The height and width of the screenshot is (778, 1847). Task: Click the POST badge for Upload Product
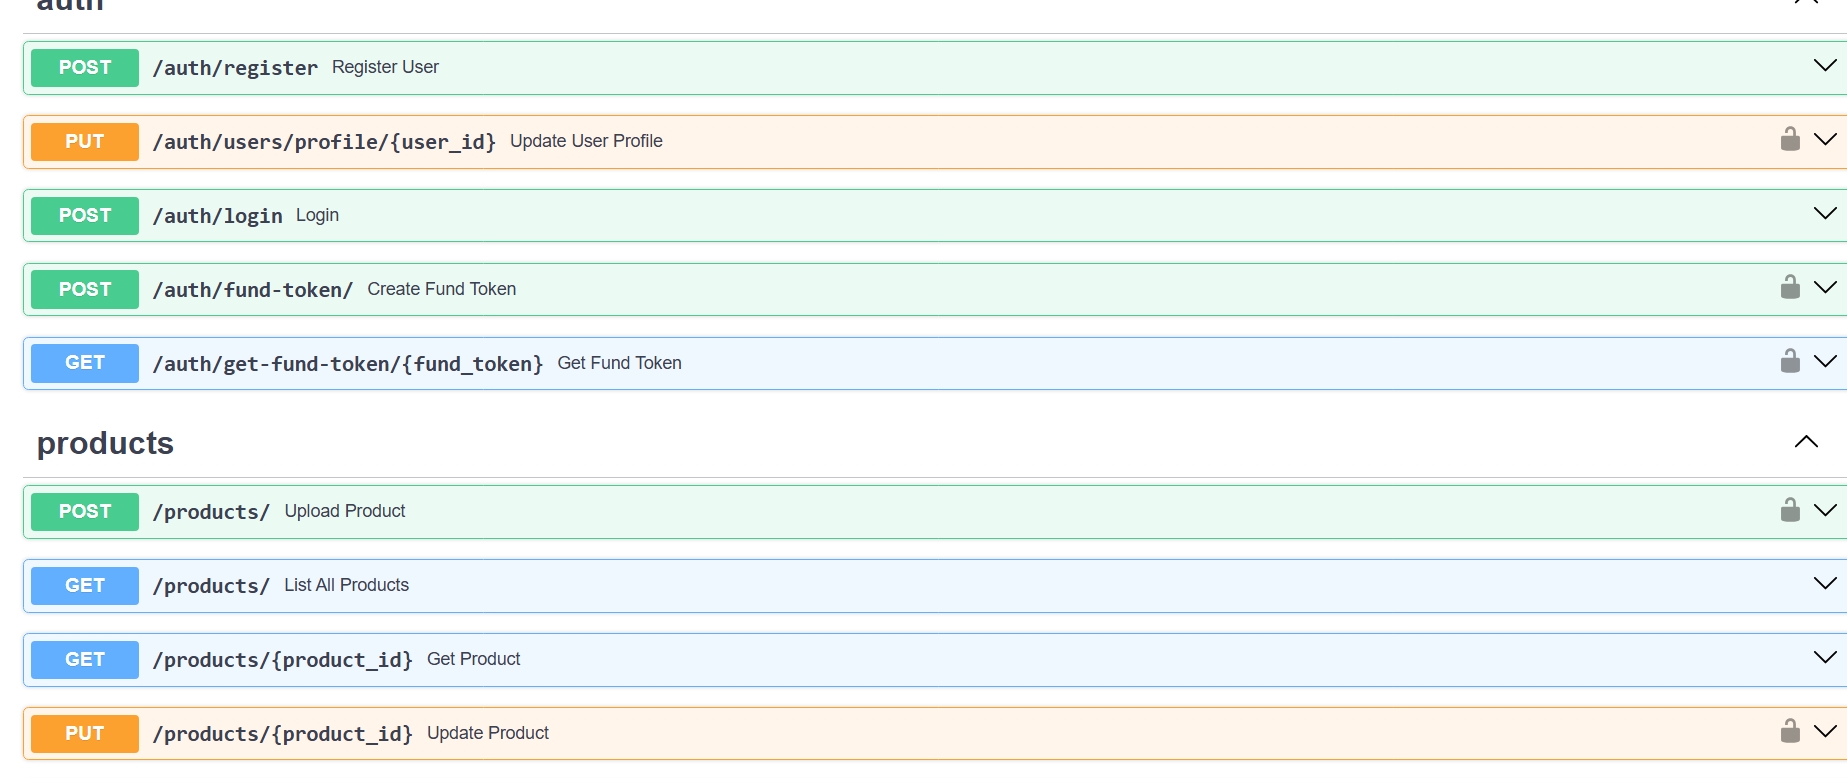(85, 512)
